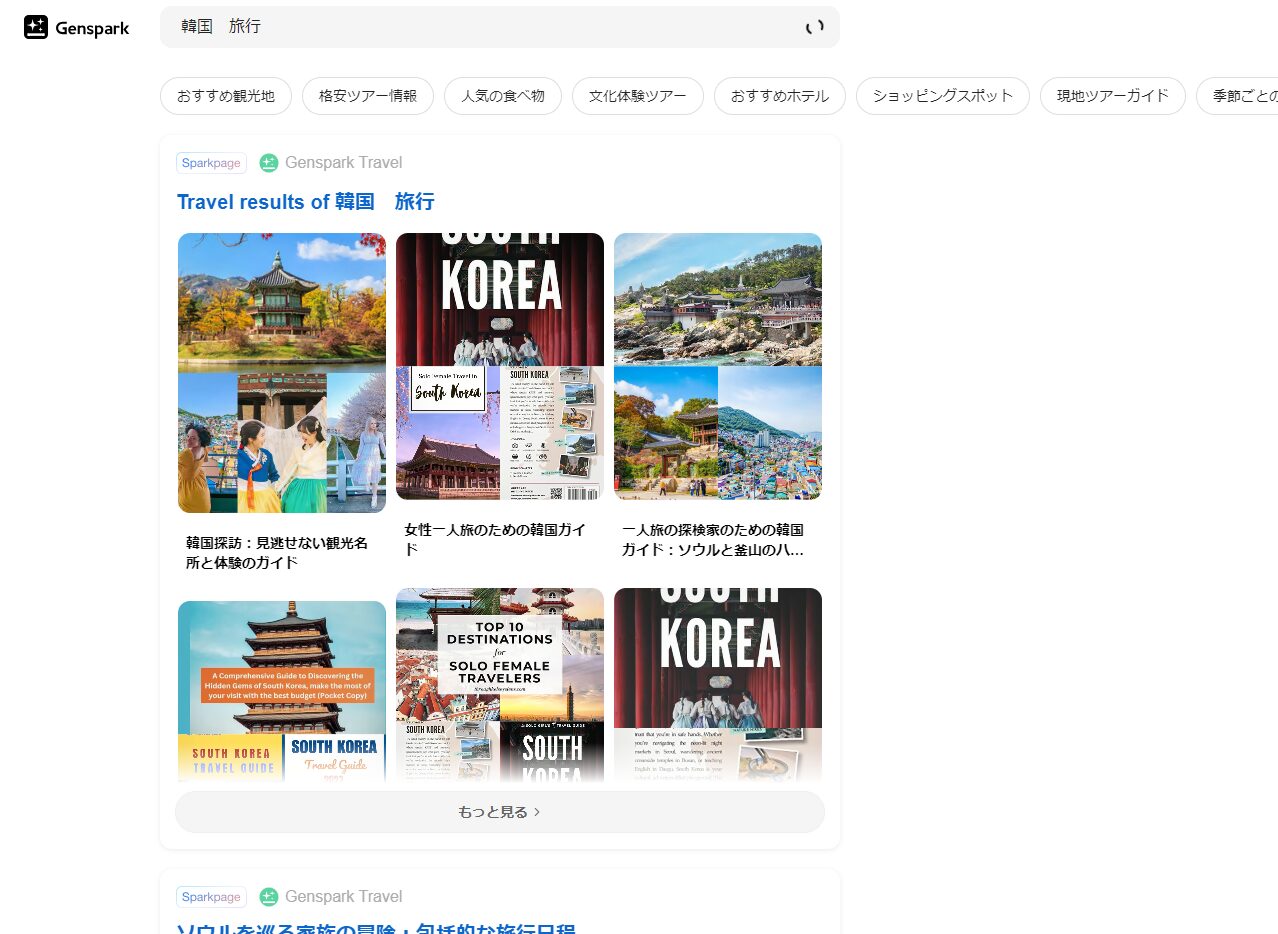Click the search field containing 韓国 旅行
Image resolution: width=1278 pixels, height=934 pixels.
[x=480, y=27]
